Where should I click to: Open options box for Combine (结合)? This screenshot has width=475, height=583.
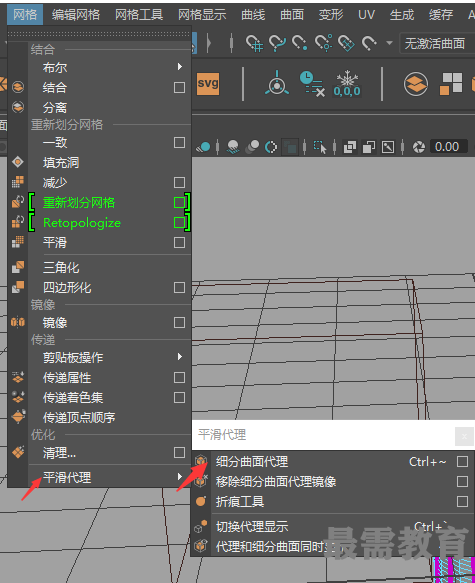point(180,87)
